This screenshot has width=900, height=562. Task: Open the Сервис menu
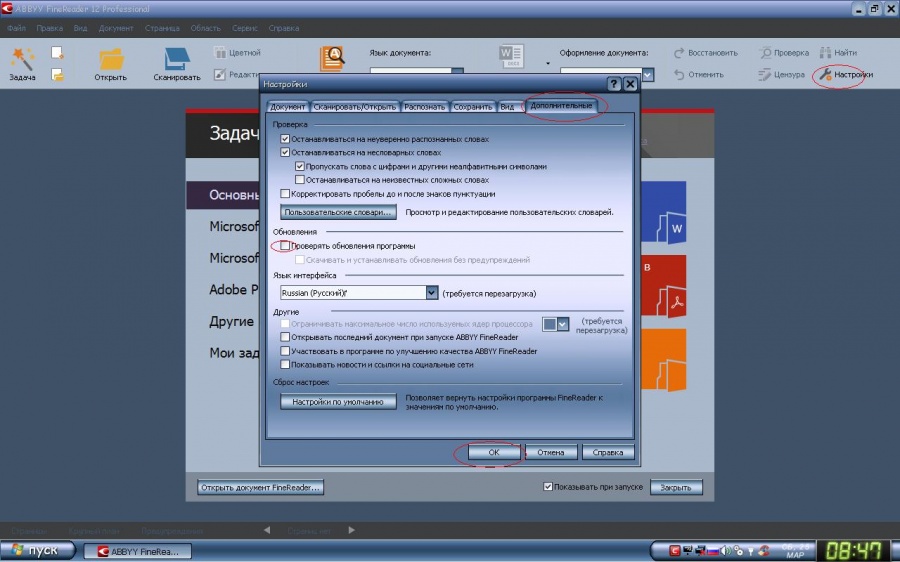pyautogui.click(x=245, y=28)
